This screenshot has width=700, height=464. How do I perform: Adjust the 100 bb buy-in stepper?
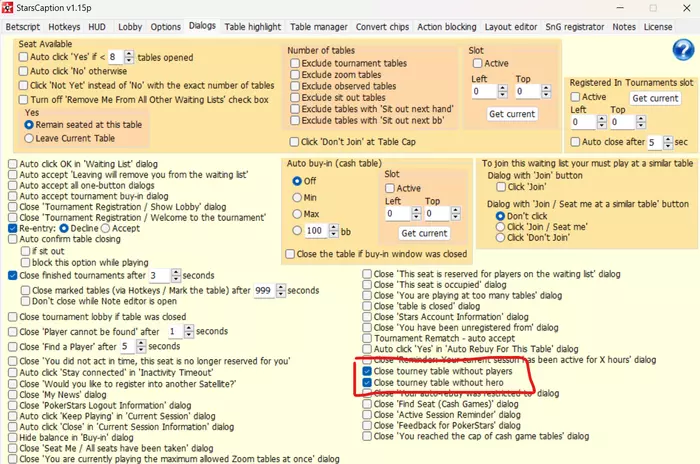[333, 231]
